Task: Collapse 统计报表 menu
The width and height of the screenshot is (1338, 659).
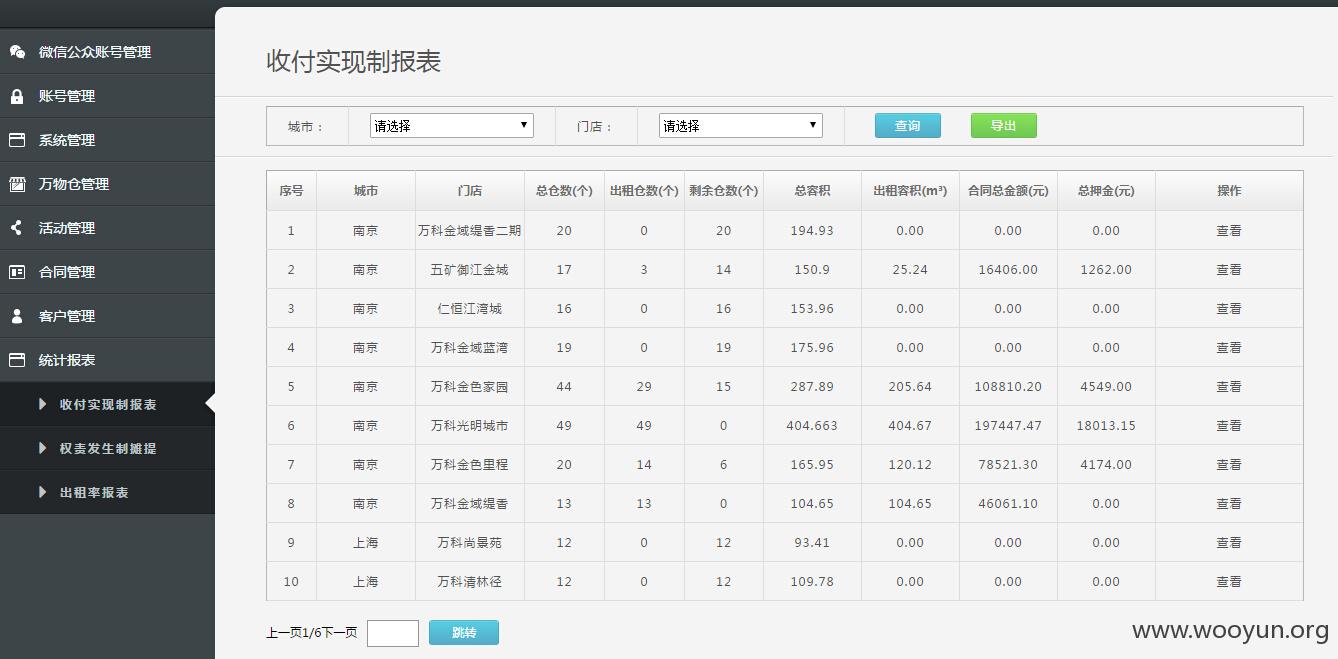Action: 107,360
